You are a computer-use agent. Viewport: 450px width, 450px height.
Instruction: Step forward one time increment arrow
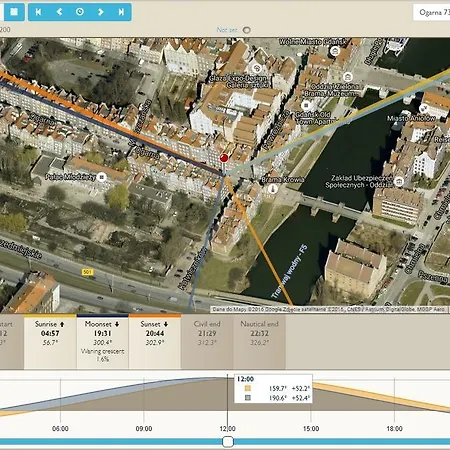pyautogui.click(x=100, y=12)
